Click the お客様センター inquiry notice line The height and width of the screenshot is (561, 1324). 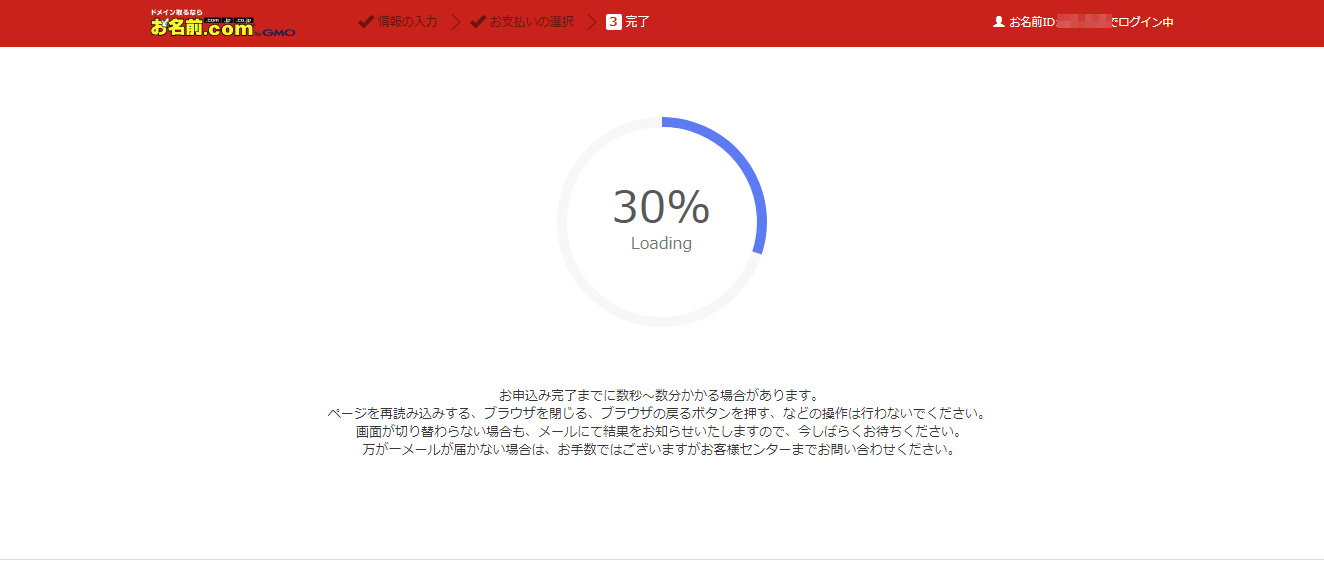pos(659,450)
